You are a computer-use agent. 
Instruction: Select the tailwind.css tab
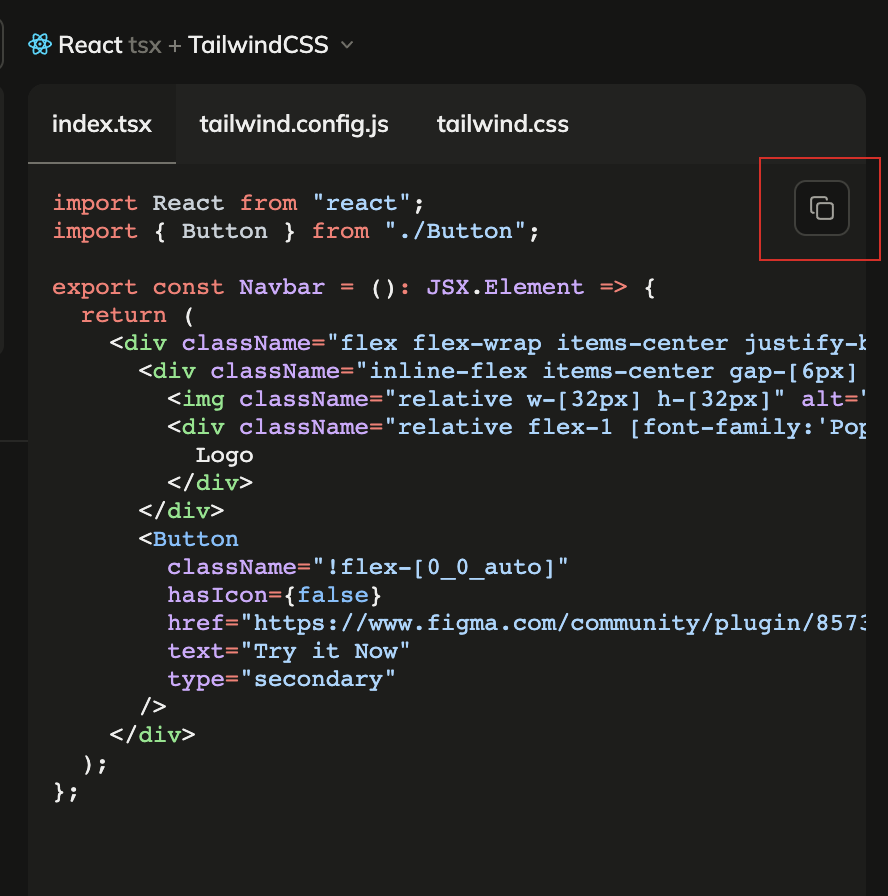[502, 125]
